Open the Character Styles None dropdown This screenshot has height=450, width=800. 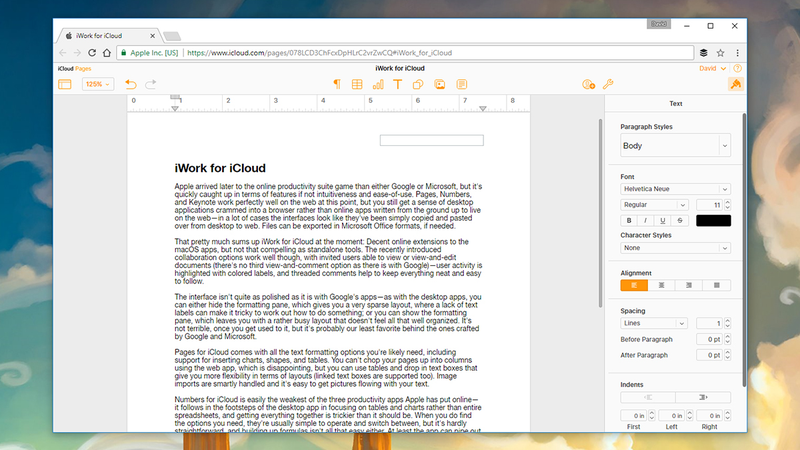click(x=676, y=248)
